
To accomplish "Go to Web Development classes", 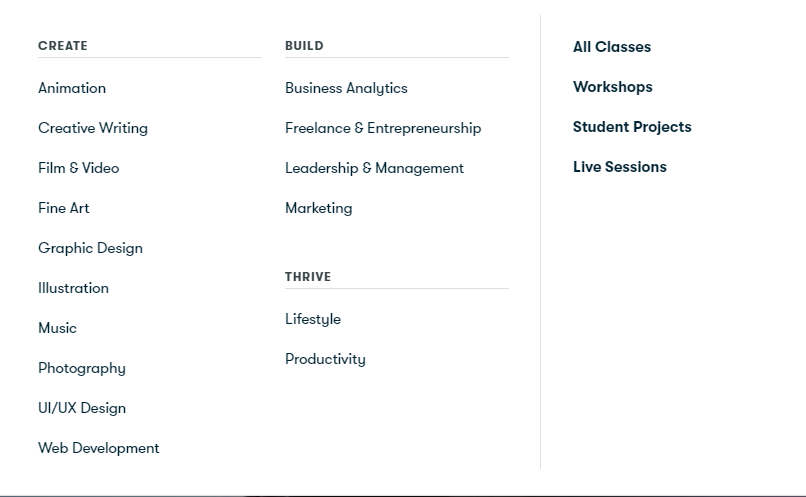I will pyautogui.click(x=99, y=448).
